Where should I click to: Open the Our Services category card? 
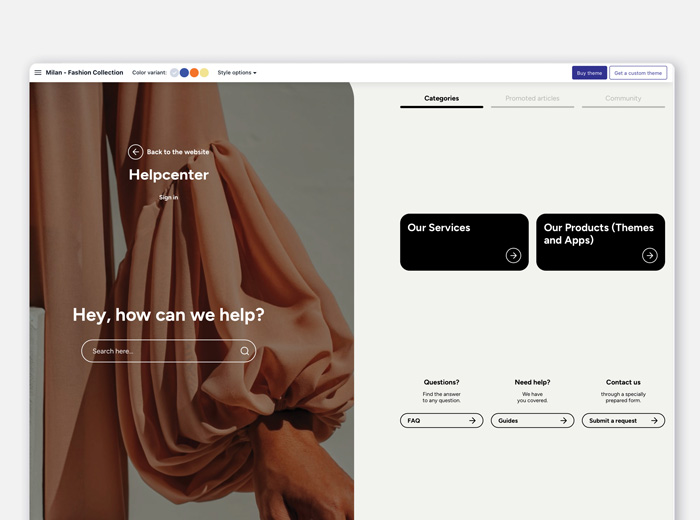click(x=464, y=242)
